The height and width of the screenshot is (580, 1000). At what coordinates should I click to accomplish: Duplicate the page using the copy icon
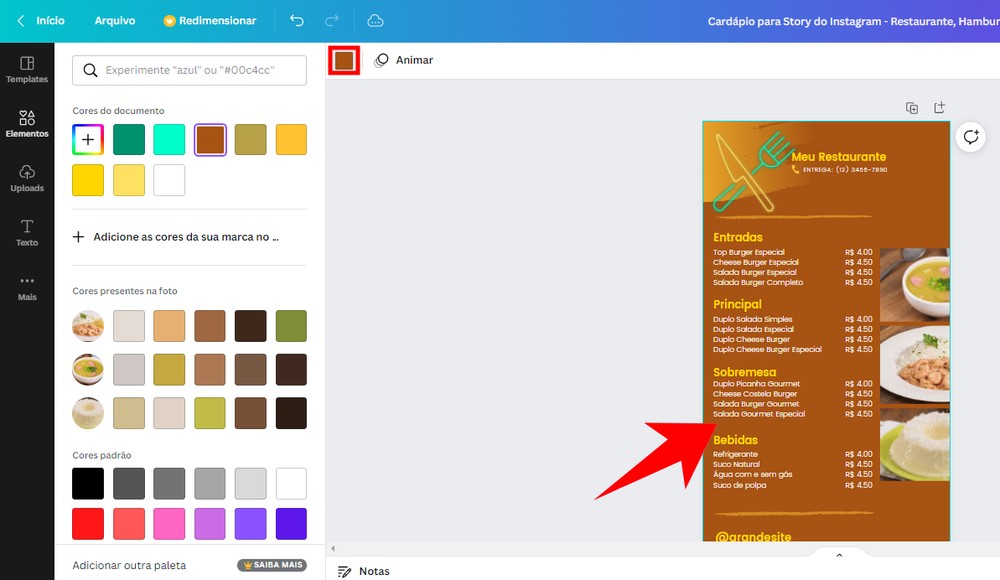pos(912,107)
